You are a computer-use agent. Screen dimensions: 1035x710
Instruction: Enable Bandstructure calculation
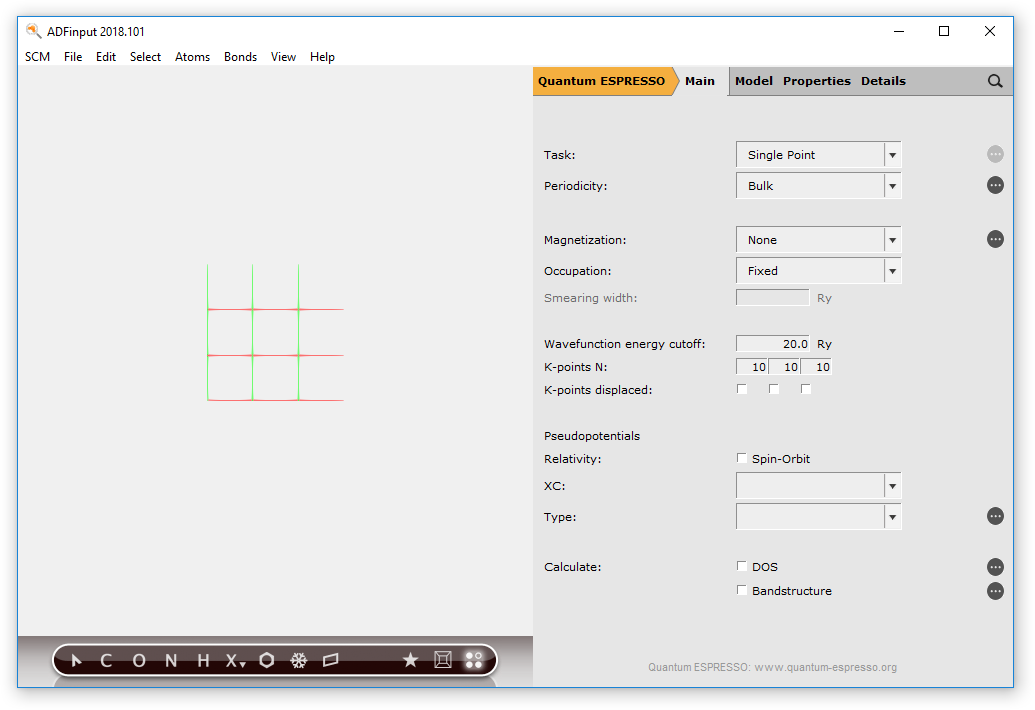(x=742, y=590)
